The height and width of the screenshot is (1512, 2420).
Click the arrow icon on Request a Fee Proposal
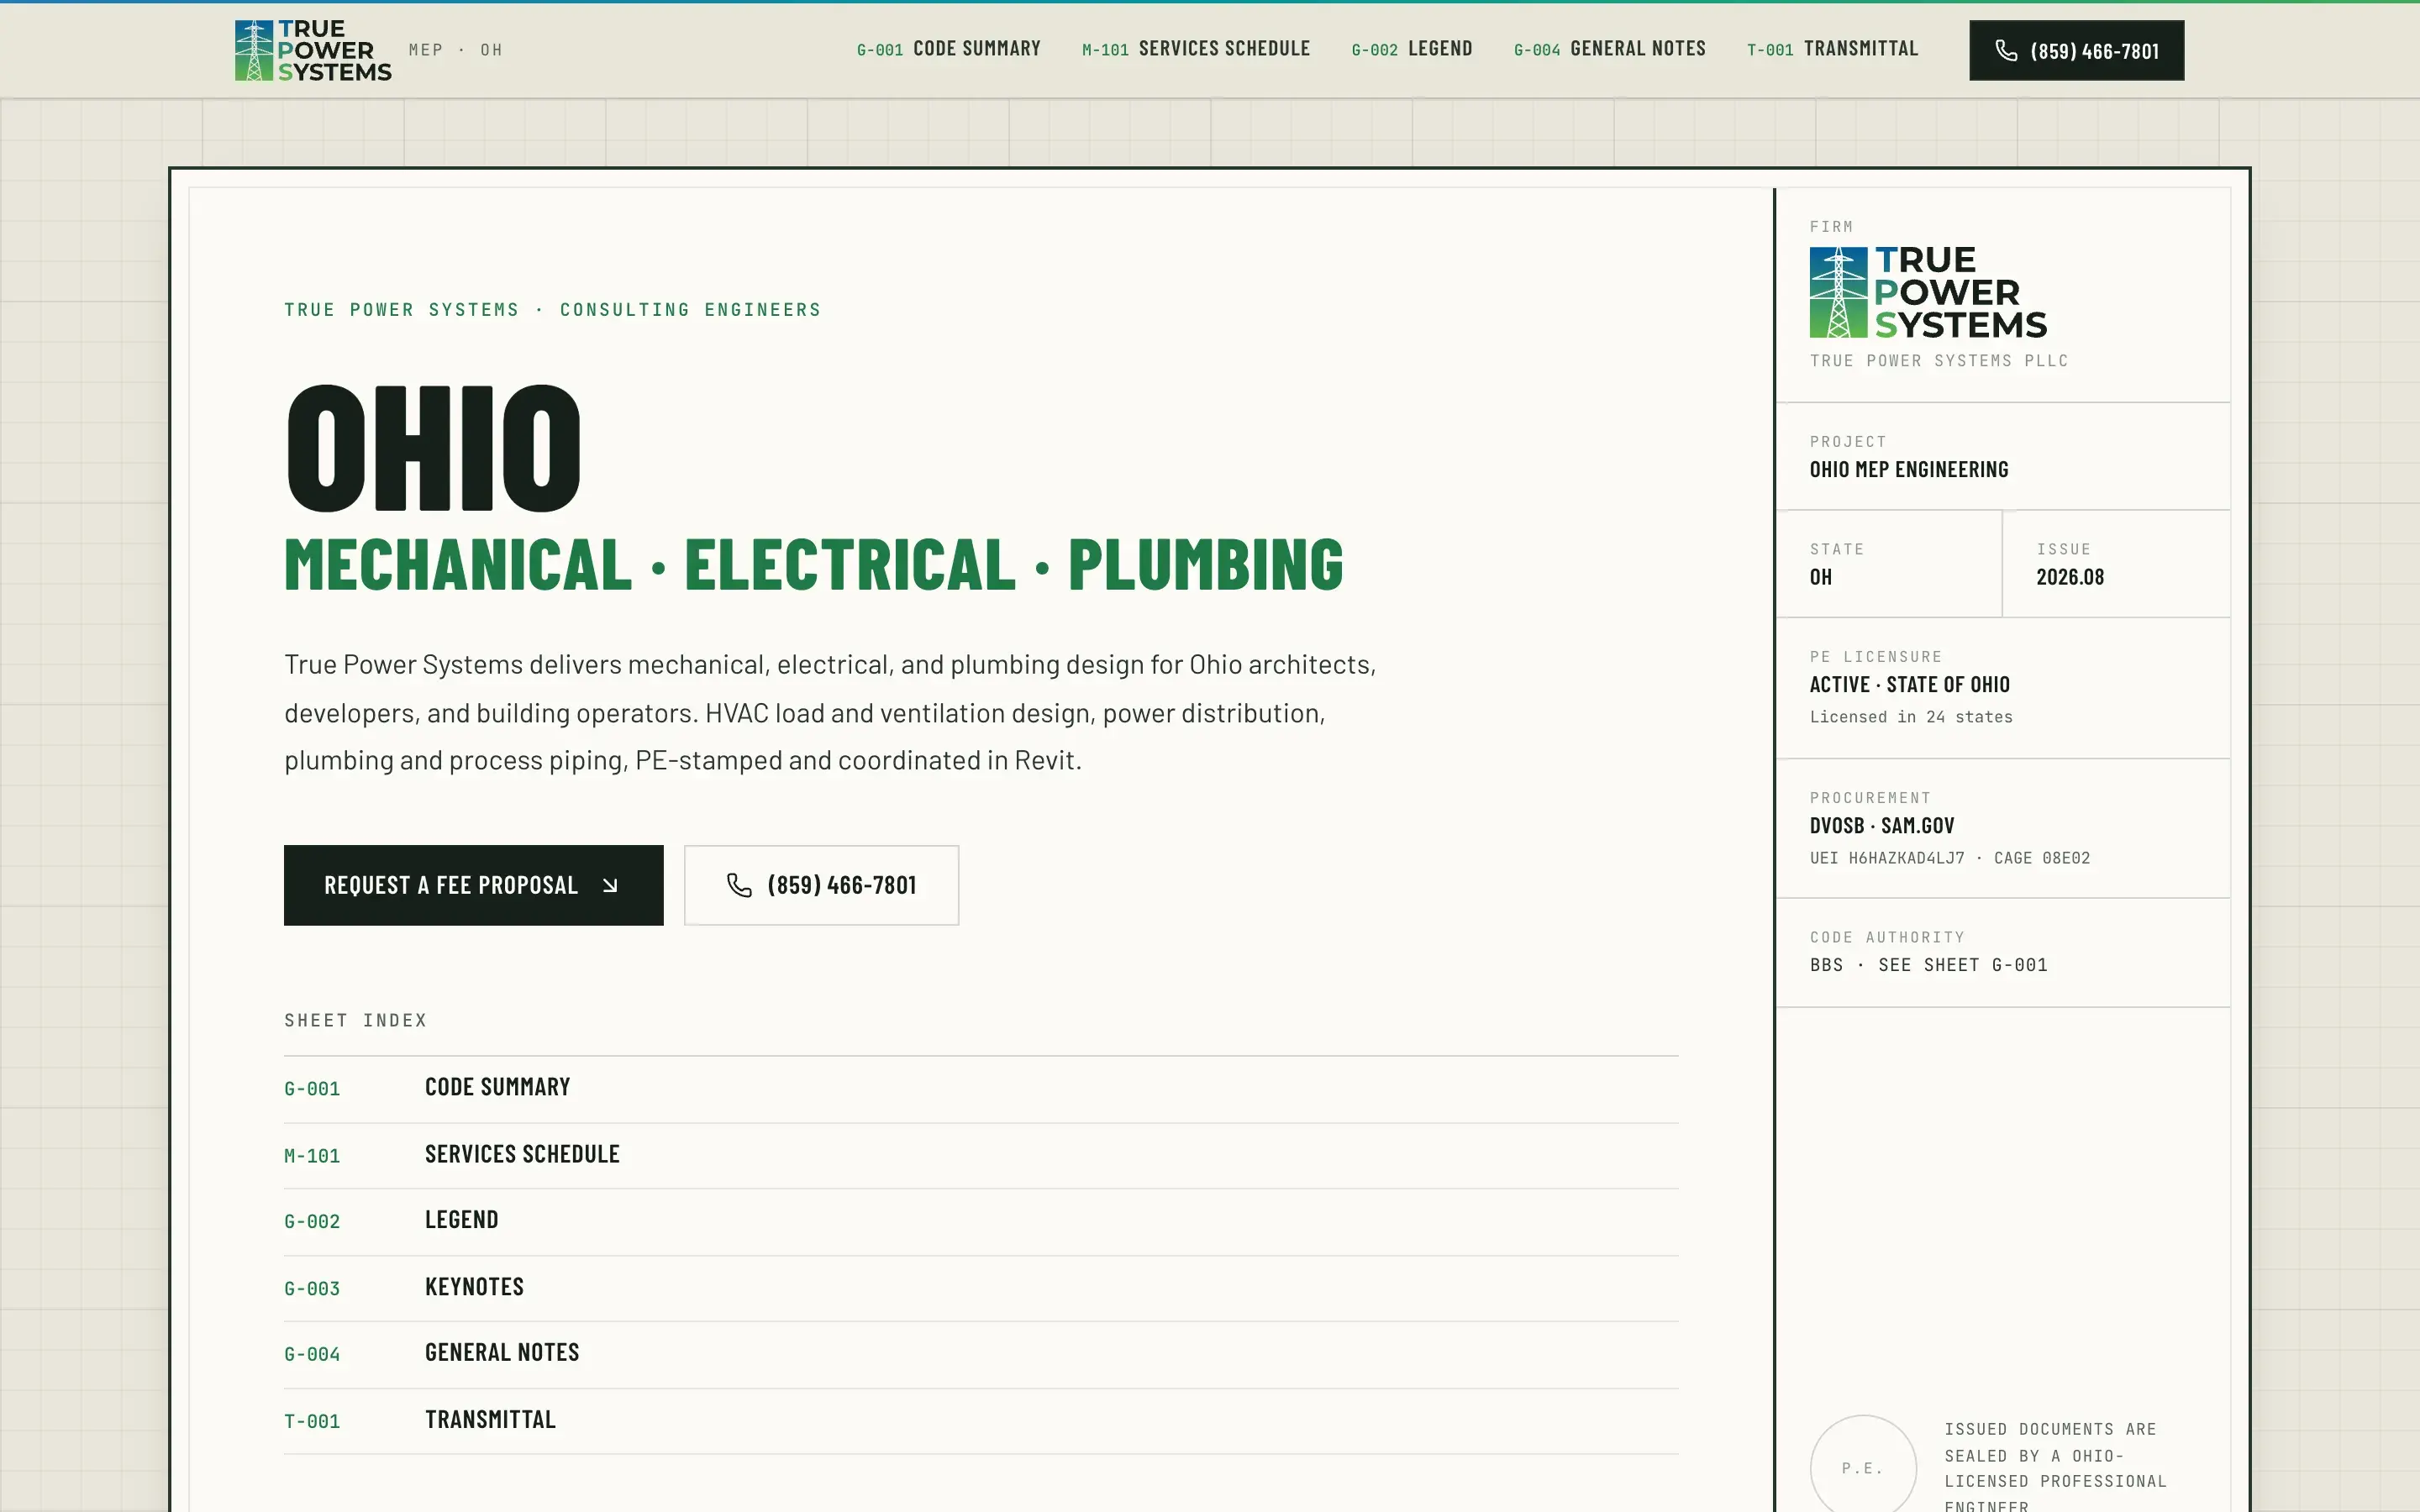click(610, 885)
